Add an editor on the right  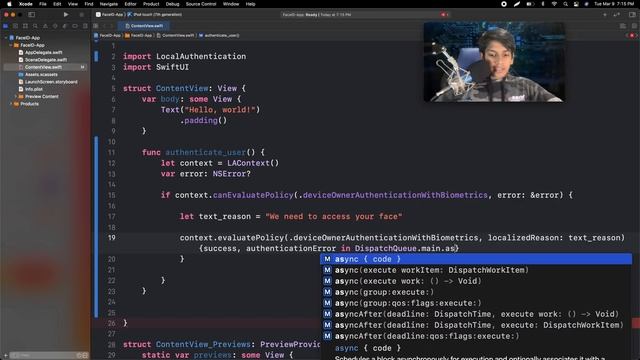634,26
